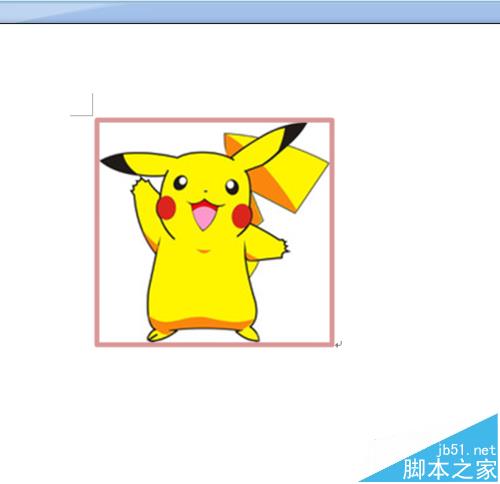
Task: Select the Pikachu picture in the document
Action: 214,232
